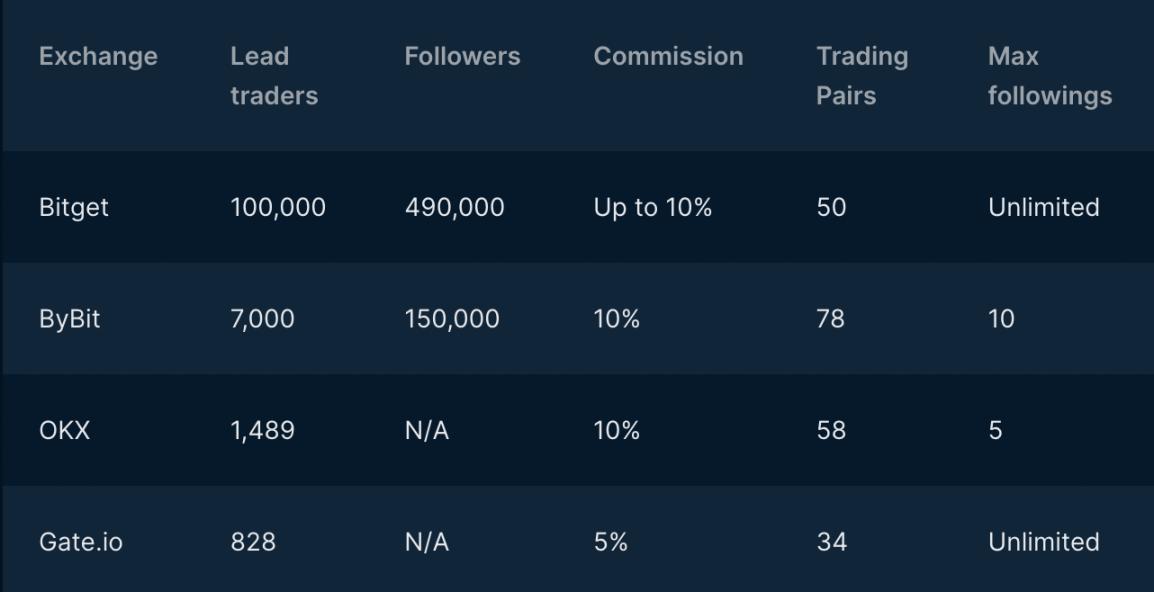Viewport: 1154px width, 592px height.
Task: Click Gate.io's 5% commission value
Action: 610,542
